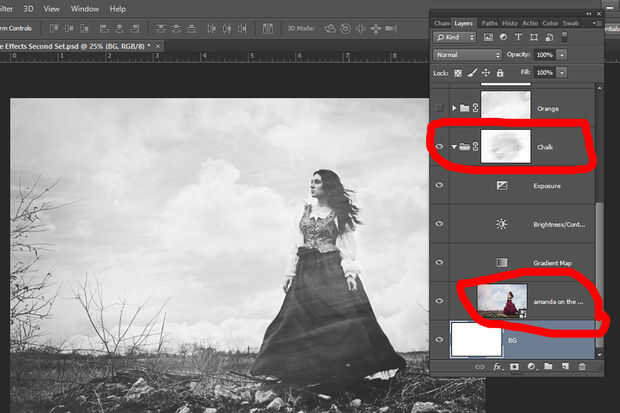Open the Help menu
This screenshot has height=413, width=620.
point(117,9)
